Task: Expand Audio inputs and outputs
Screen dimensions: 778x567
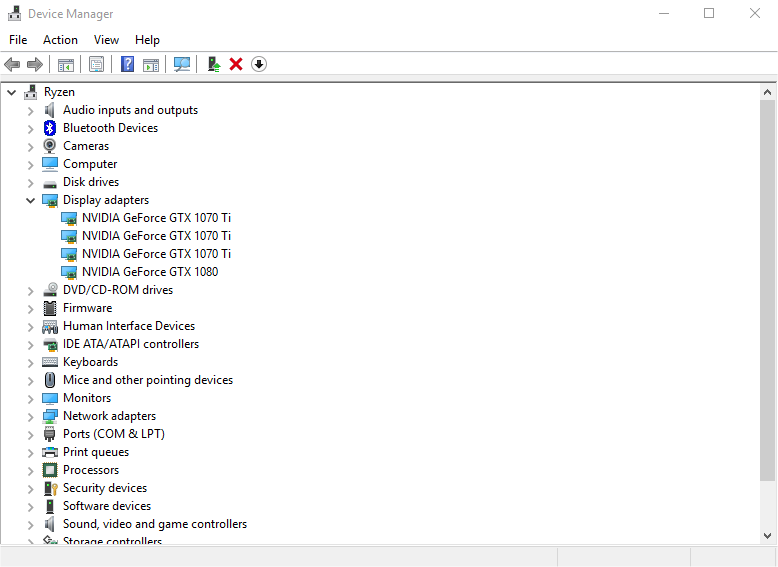Action: tap(31, 111)
